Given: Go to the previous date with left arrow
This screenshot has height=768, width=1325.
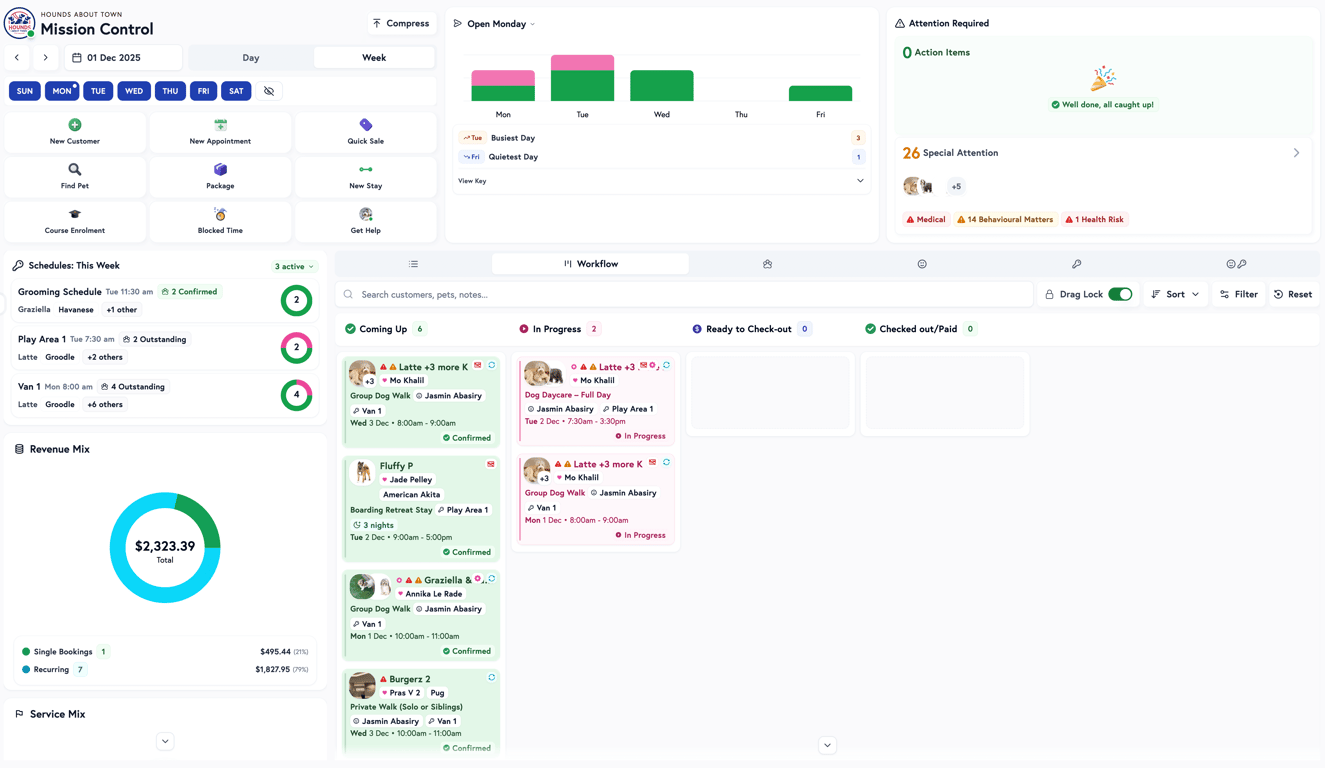Looking at the screenshot, I should pyautogui.click(x=17, y=58).
